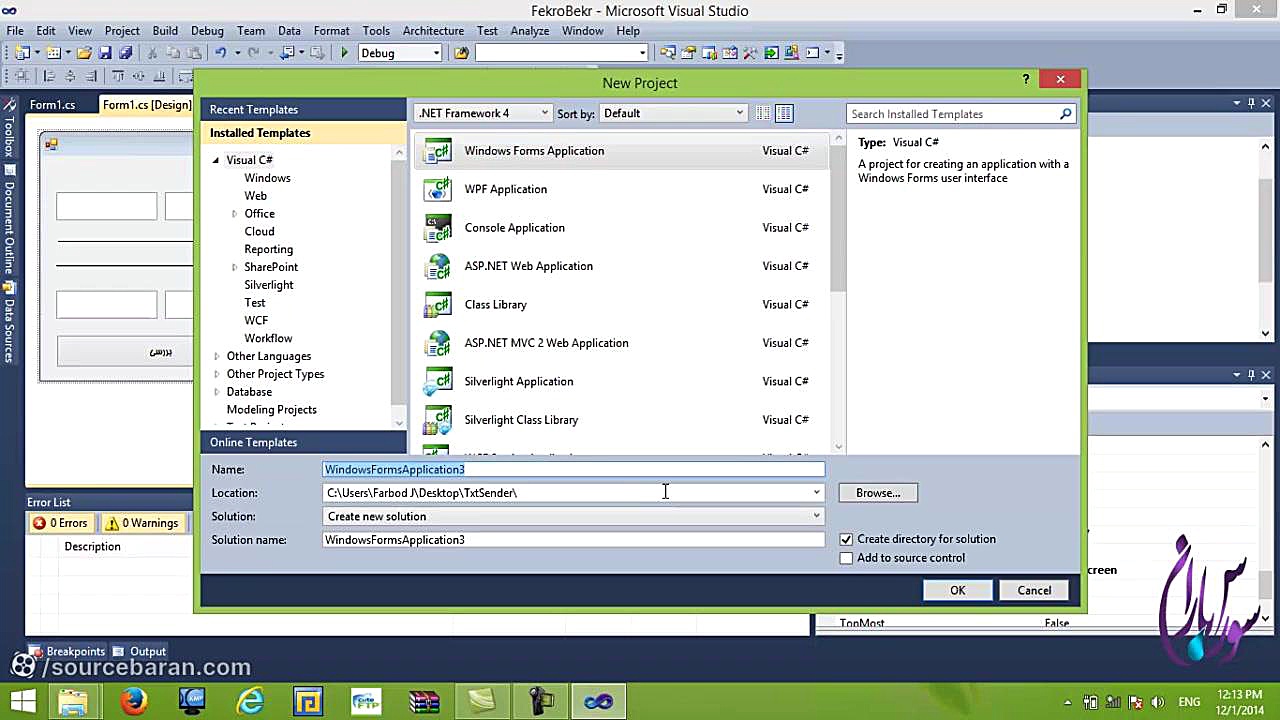Open the Online Templates section
The height and width of the screenshot is (720, 1280).
303,442
